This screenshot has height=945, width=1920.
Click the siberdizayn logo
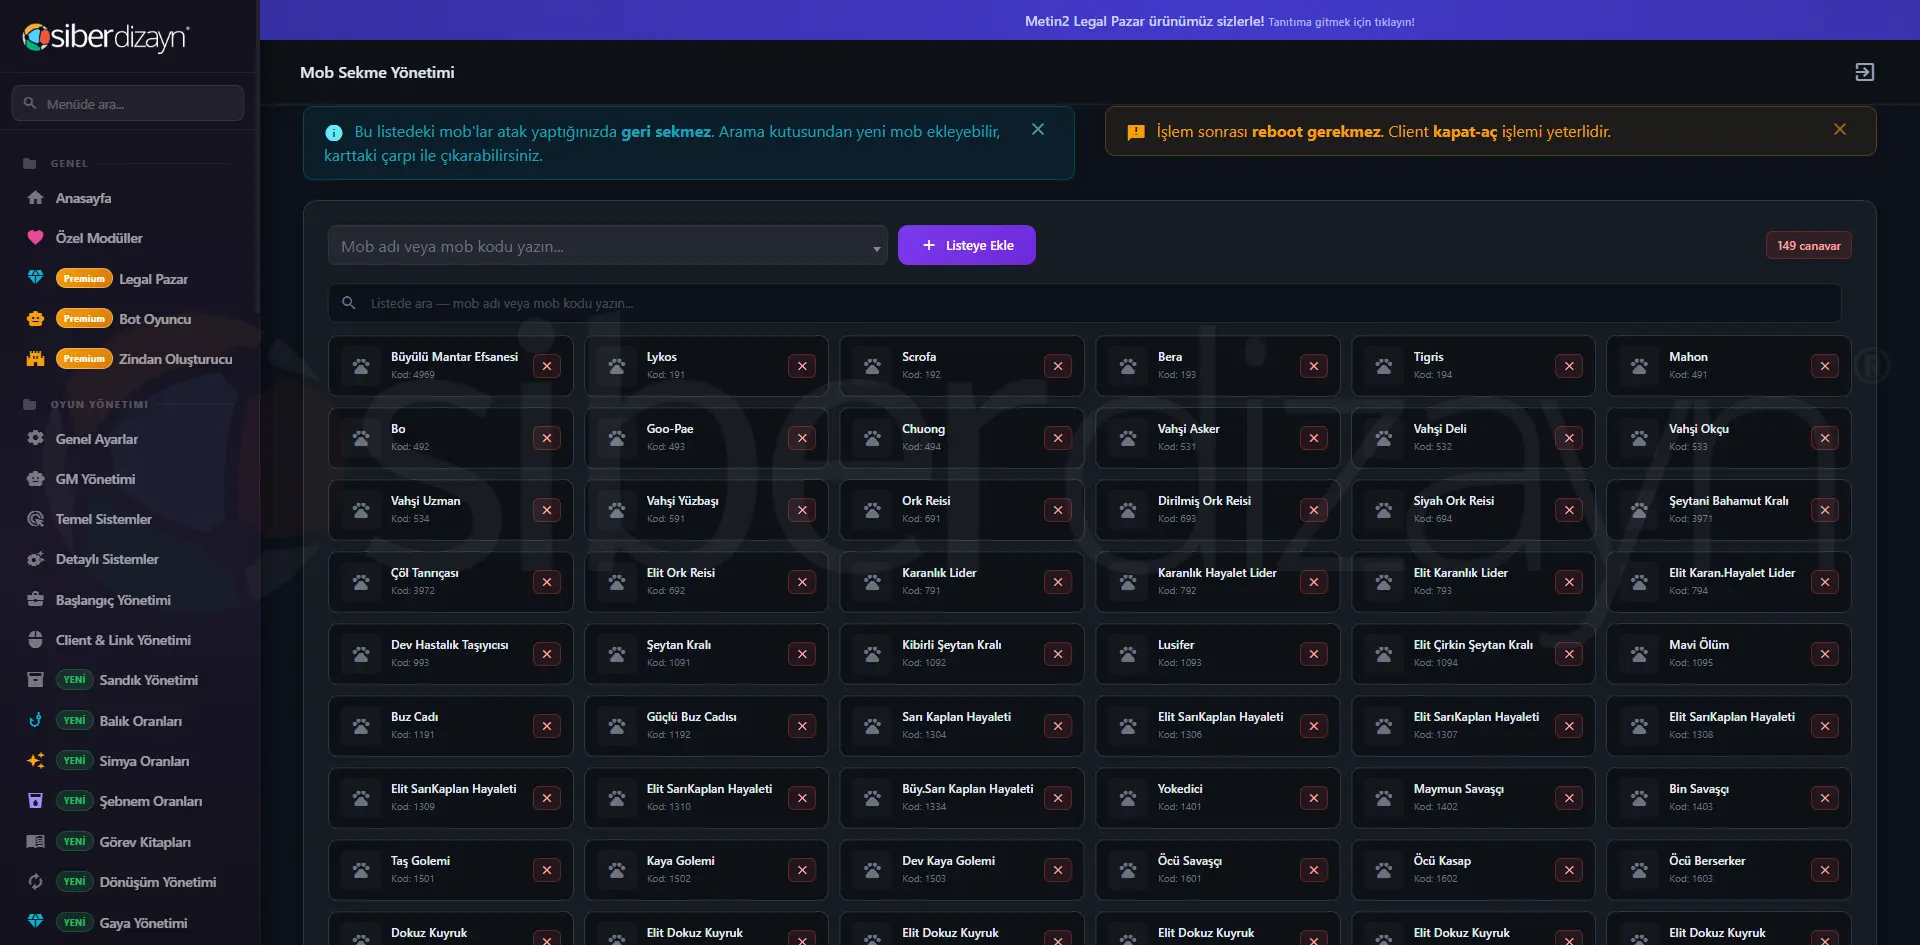coord(106,37)
